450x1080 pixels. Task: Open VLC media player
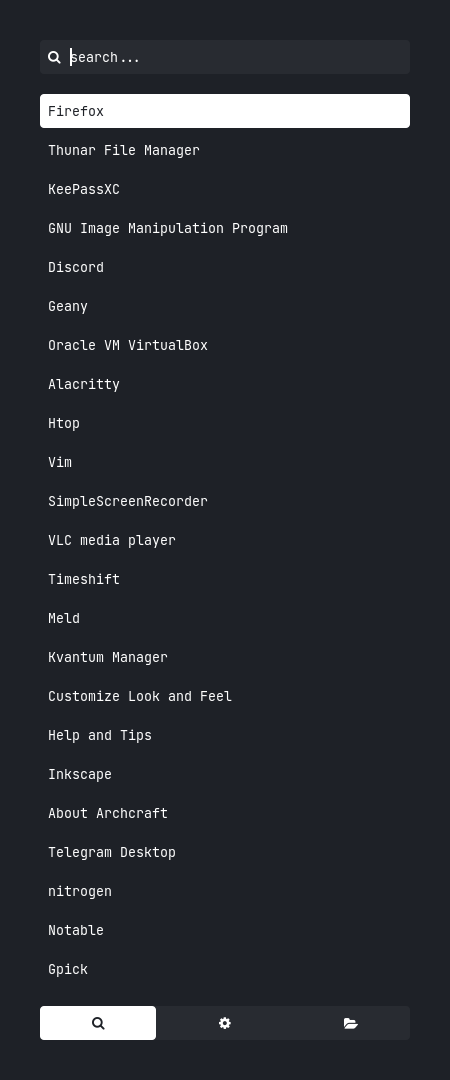pos(225,540)
